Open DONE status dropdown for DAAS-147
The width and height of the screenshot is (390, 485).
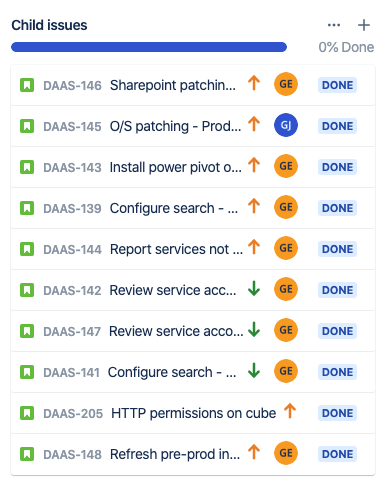tap(337, 331)
